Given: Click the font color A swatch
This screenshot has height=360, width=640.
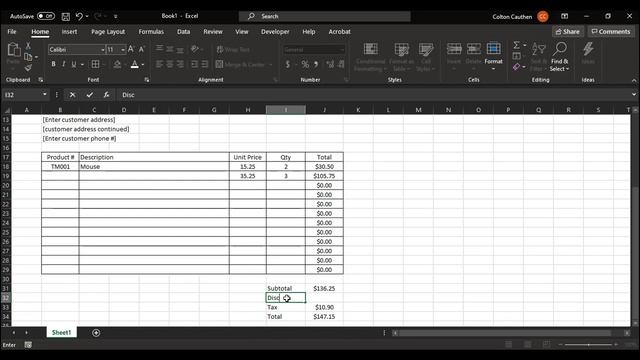Looking at the screenshot, I should click(x=135, y=64).
